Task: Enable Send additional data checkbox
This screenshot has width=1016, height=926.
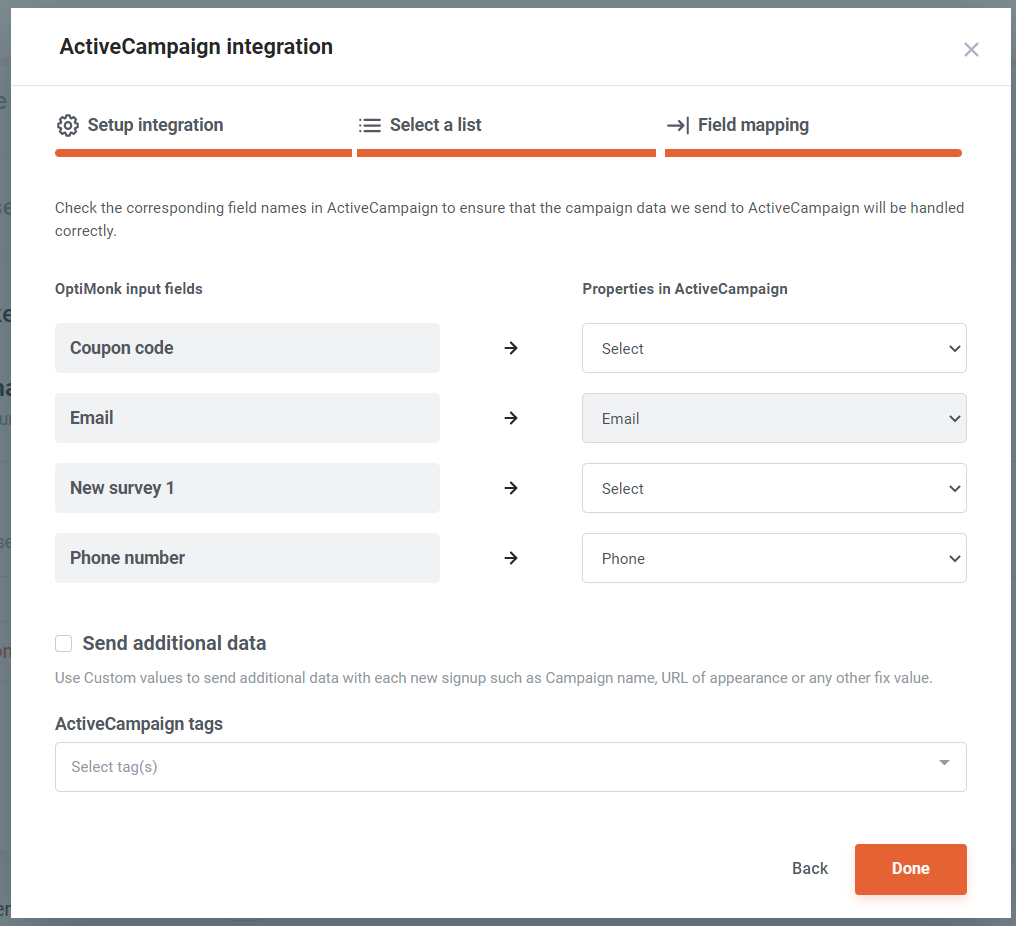Action: pos(64,643)
